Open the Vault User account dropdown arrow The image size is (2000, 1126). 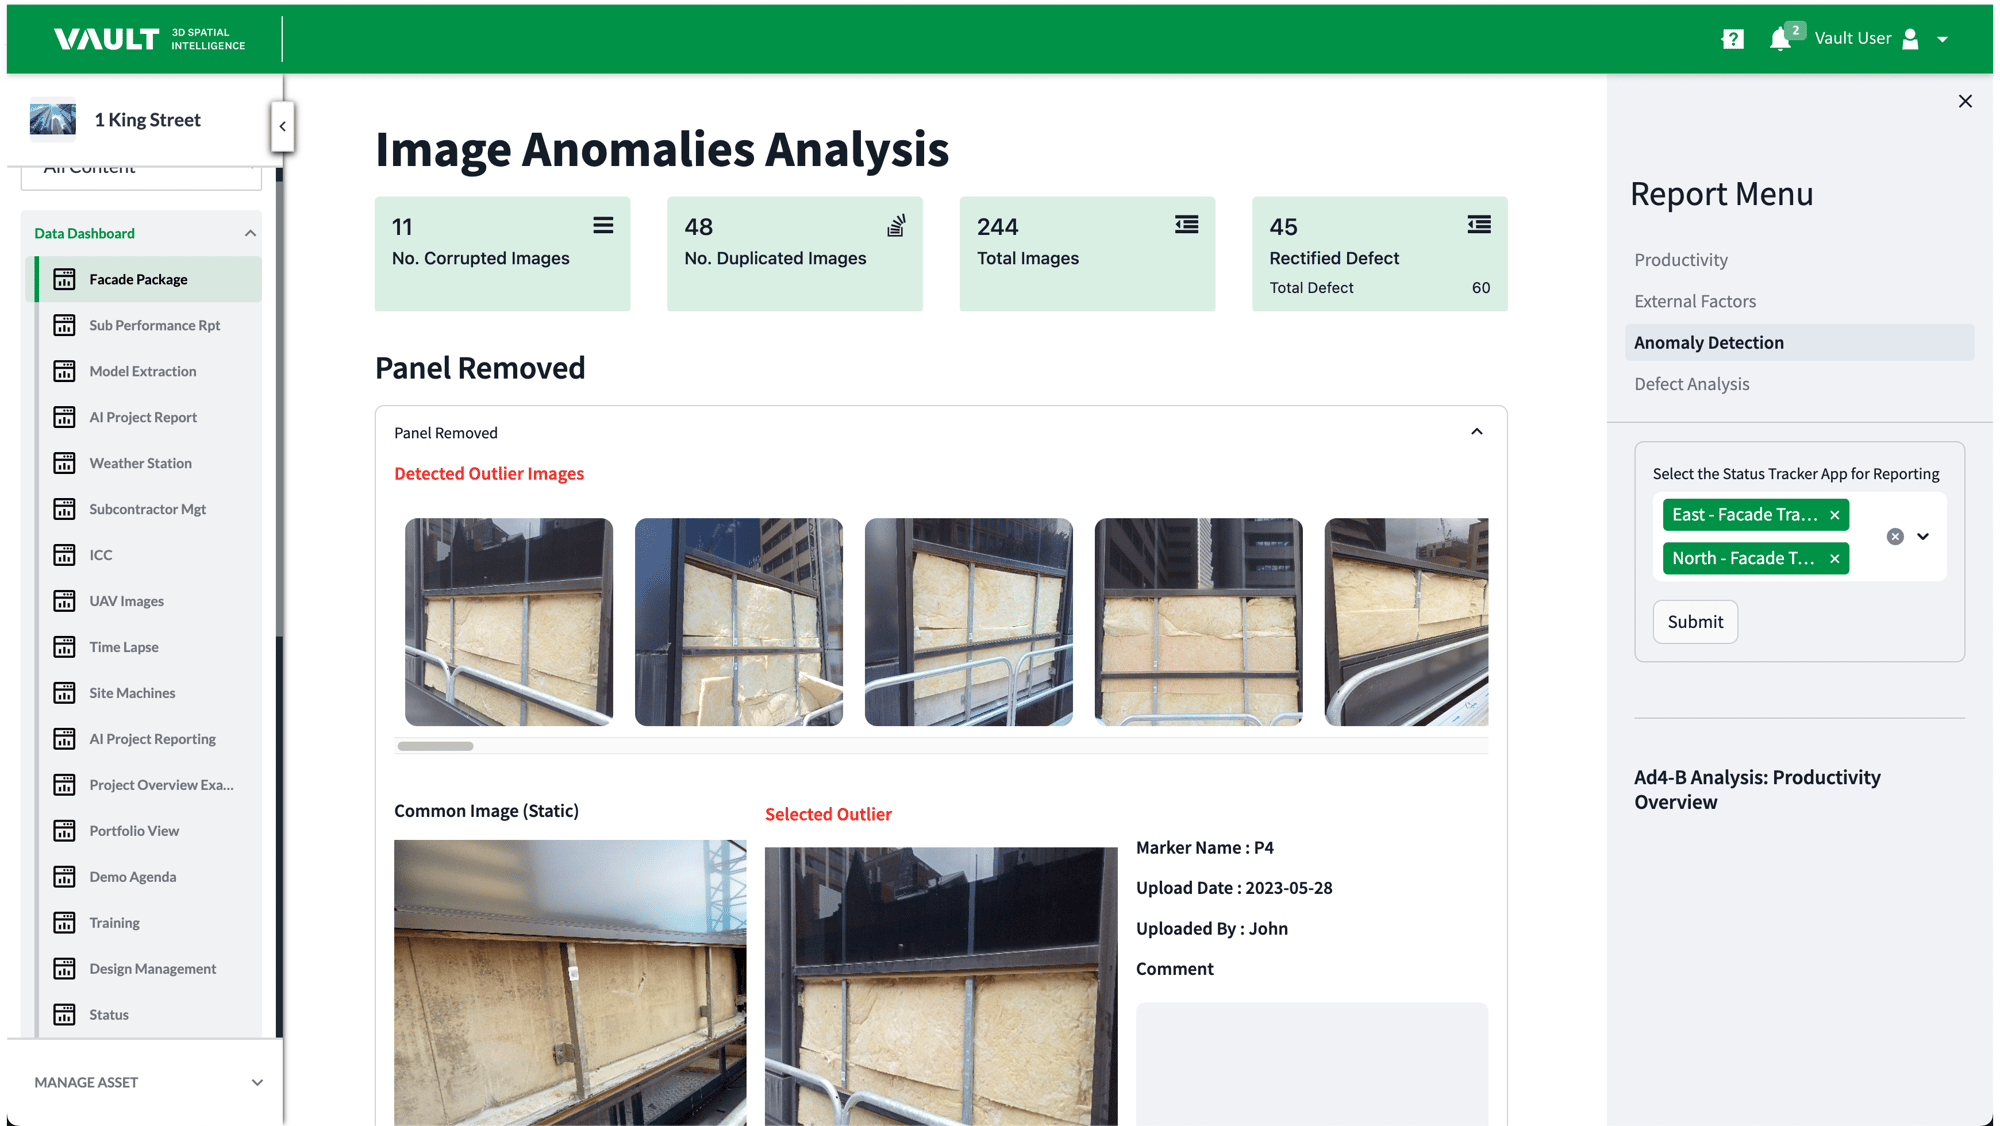click(1942, 39)
